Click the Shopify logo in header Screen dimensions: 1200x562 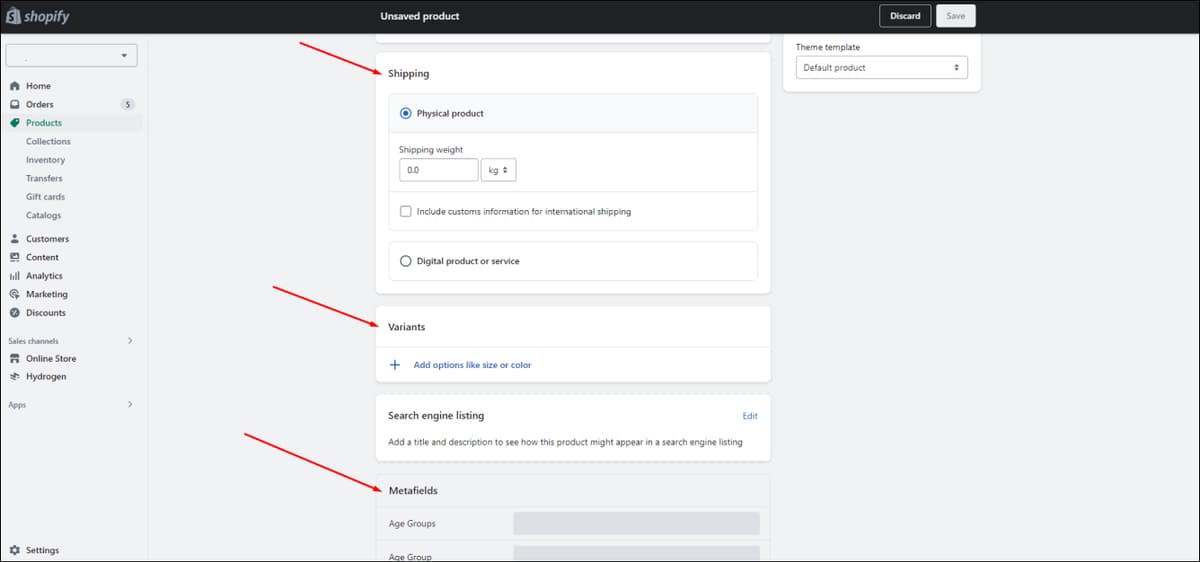click(x=38, y=16)
